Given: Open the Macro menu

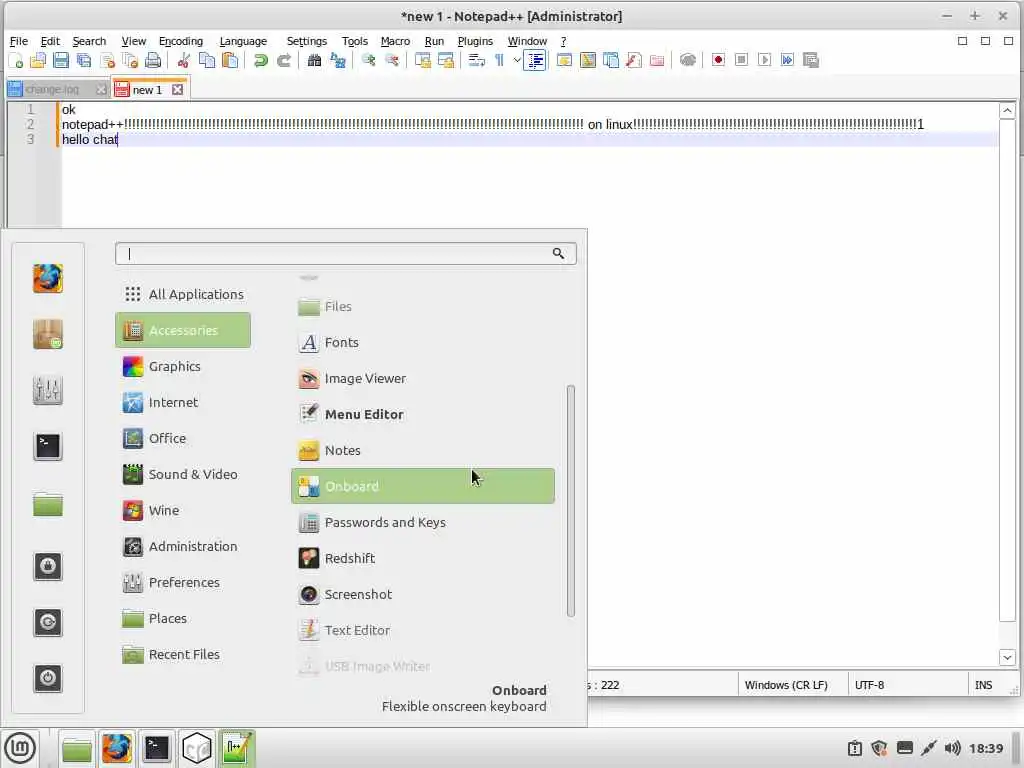Looking at the screenshot, I should 395,41.
